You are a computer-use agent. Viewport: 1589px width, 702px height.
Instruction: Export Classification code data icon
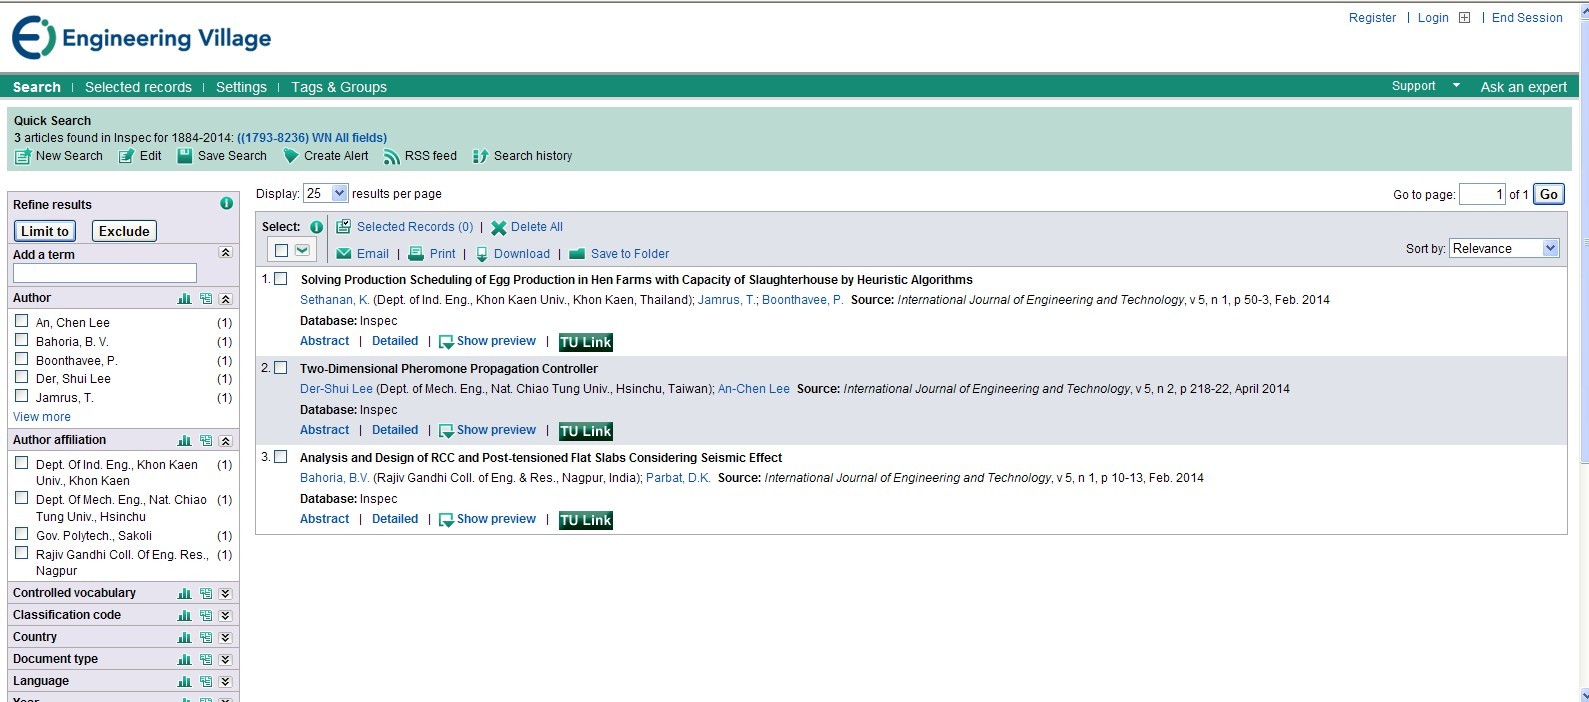205,615
